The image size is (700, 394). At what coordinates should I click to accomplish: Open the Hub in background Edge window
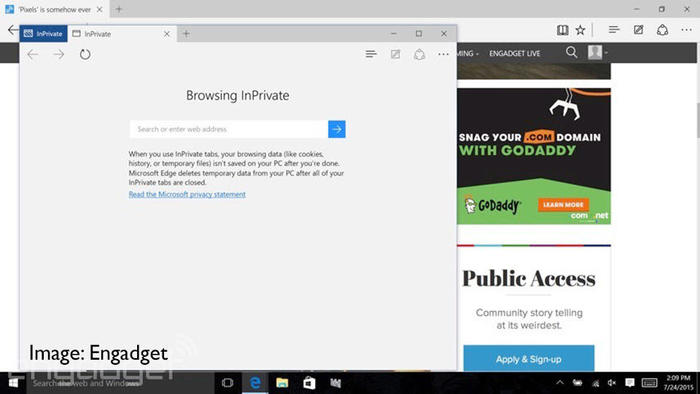click(x=614, y=30)
